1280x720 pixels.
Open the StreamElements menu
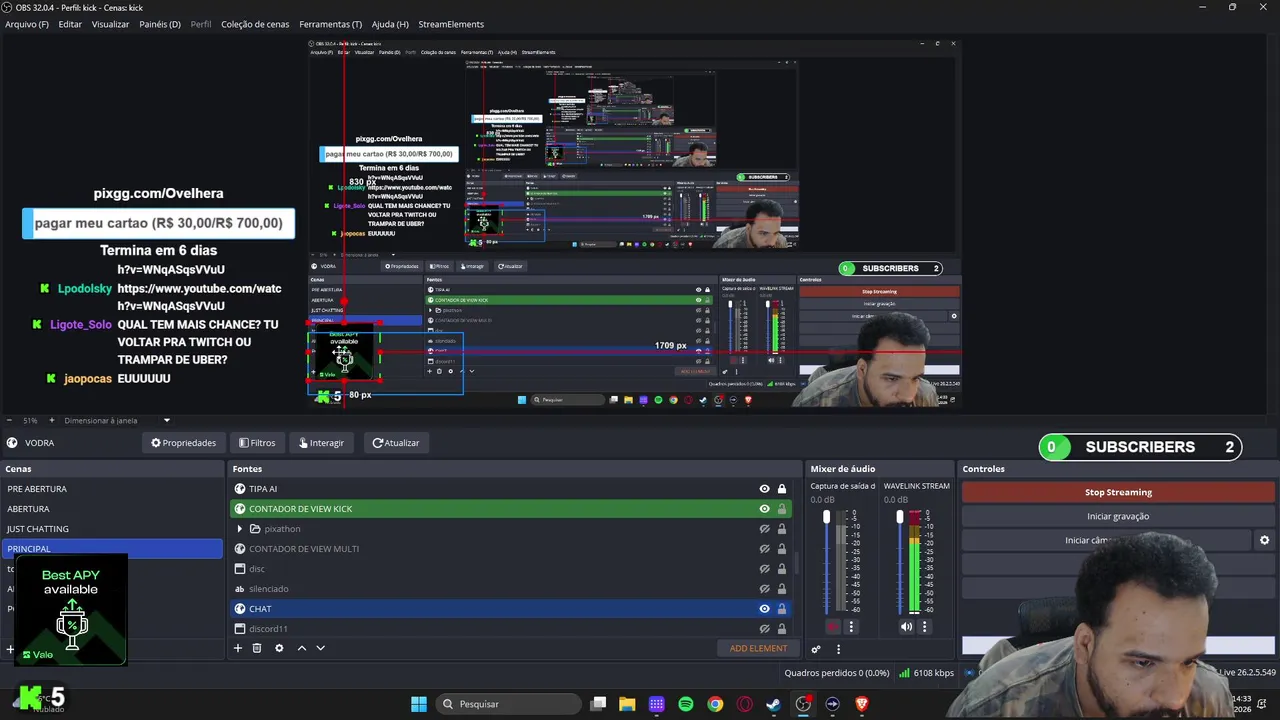click(451, 24)
